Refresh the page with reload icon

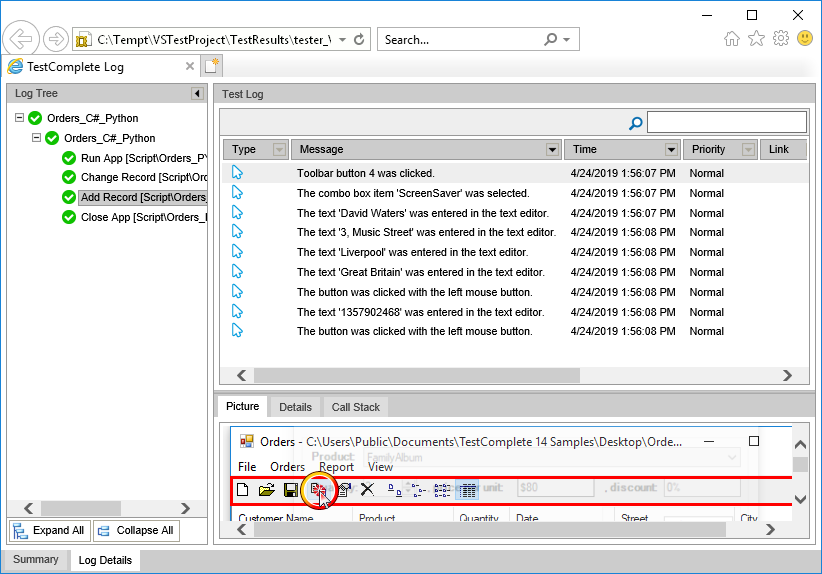[359, 39]
